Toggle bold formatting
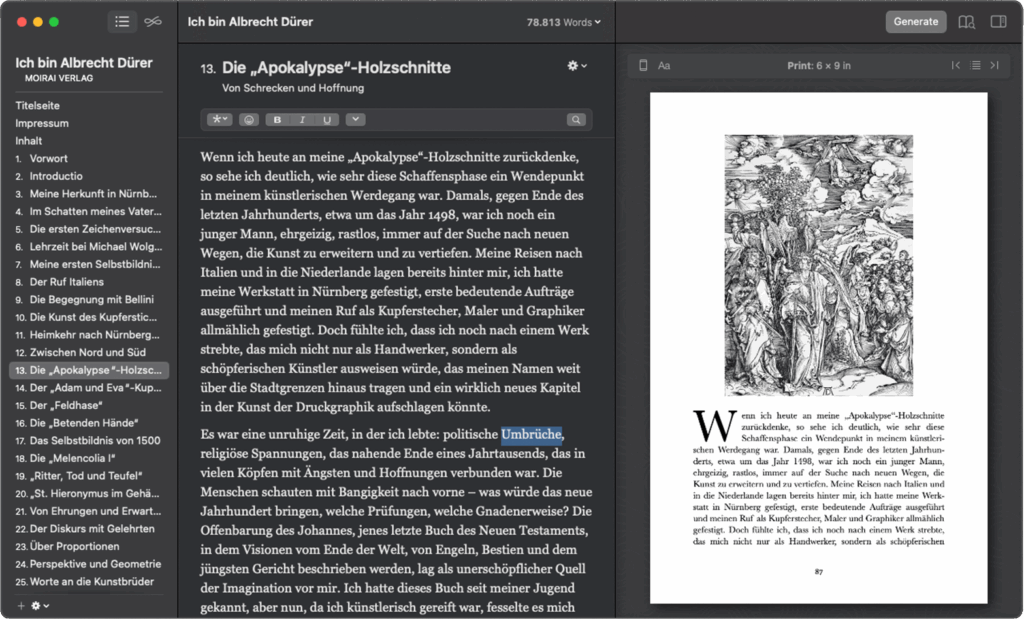Screen dimensions: 1024x619 tap(278, 119)
